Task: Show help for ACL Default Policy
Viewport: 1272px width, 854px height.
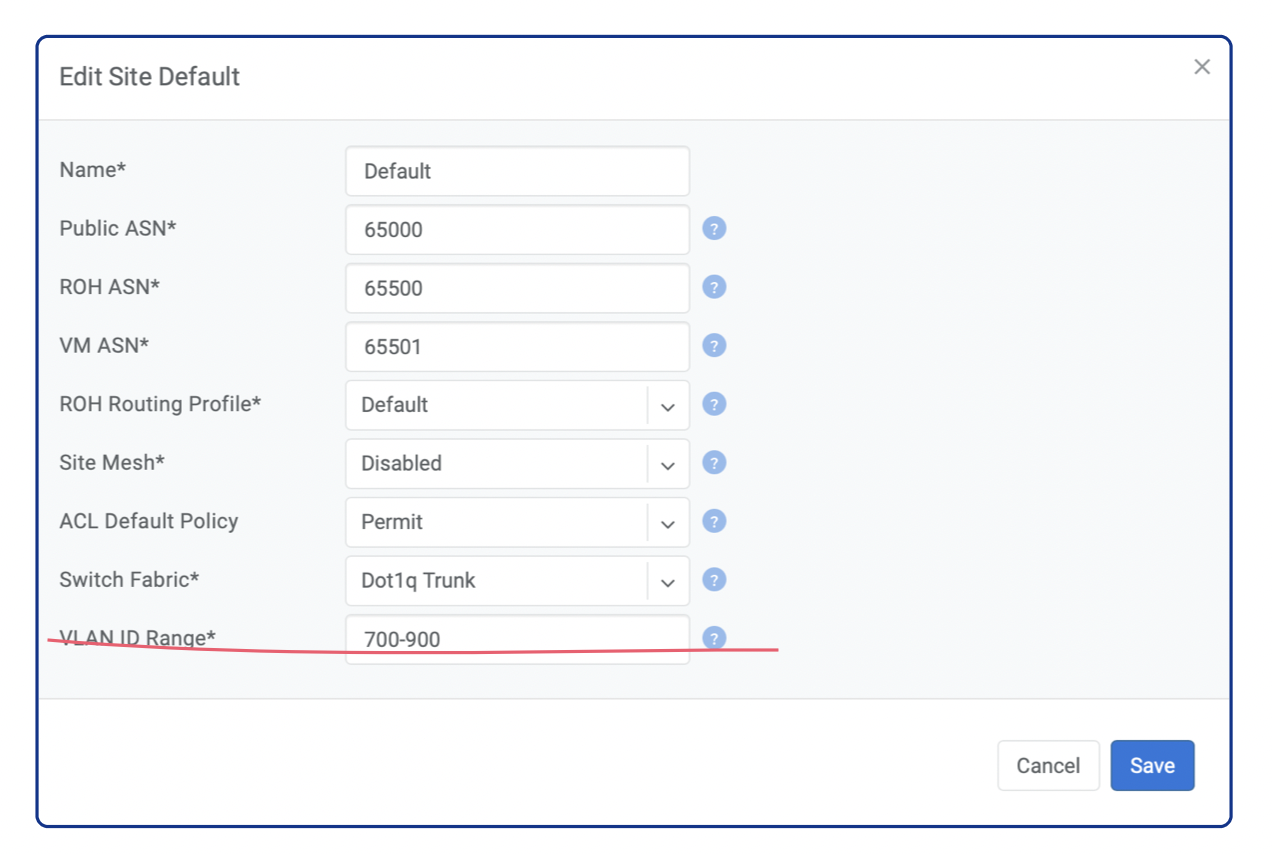Action: (713, 521)
